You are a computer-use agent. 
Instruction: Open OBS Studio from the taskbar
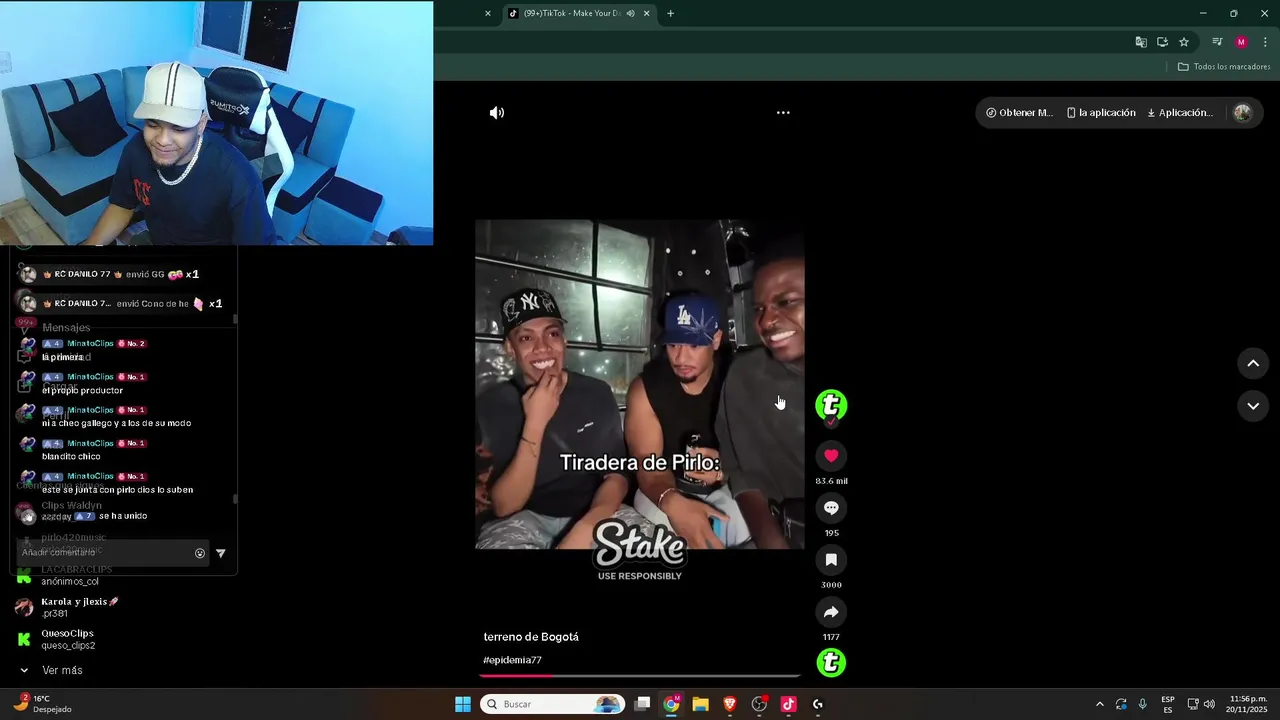click(x=759, y=704)
